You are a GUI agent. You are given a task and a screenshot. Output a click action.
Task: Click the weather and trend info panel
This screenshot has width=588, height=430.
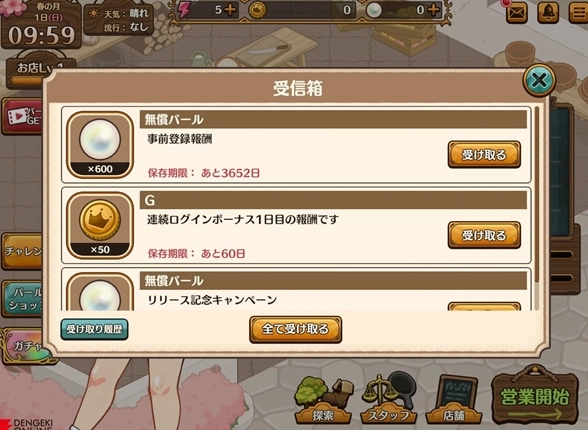(x=119, y=20)
